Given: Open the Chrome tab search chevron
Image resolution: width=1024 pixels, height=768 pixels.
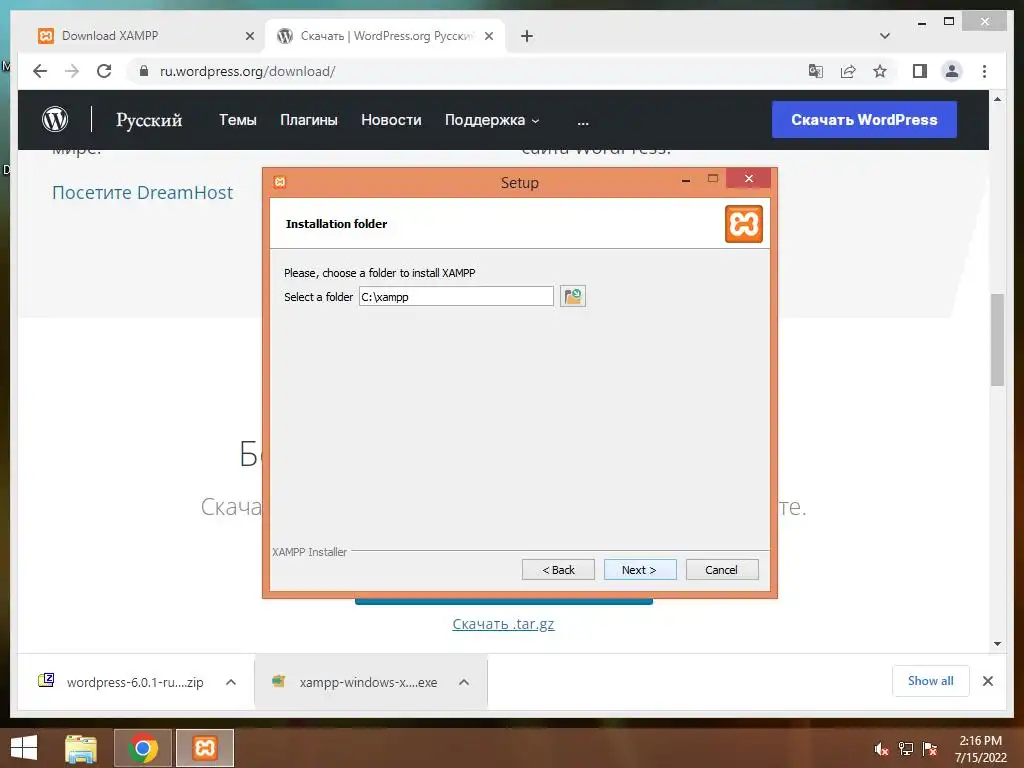Looking at the screenshot, I should (885, 36).
